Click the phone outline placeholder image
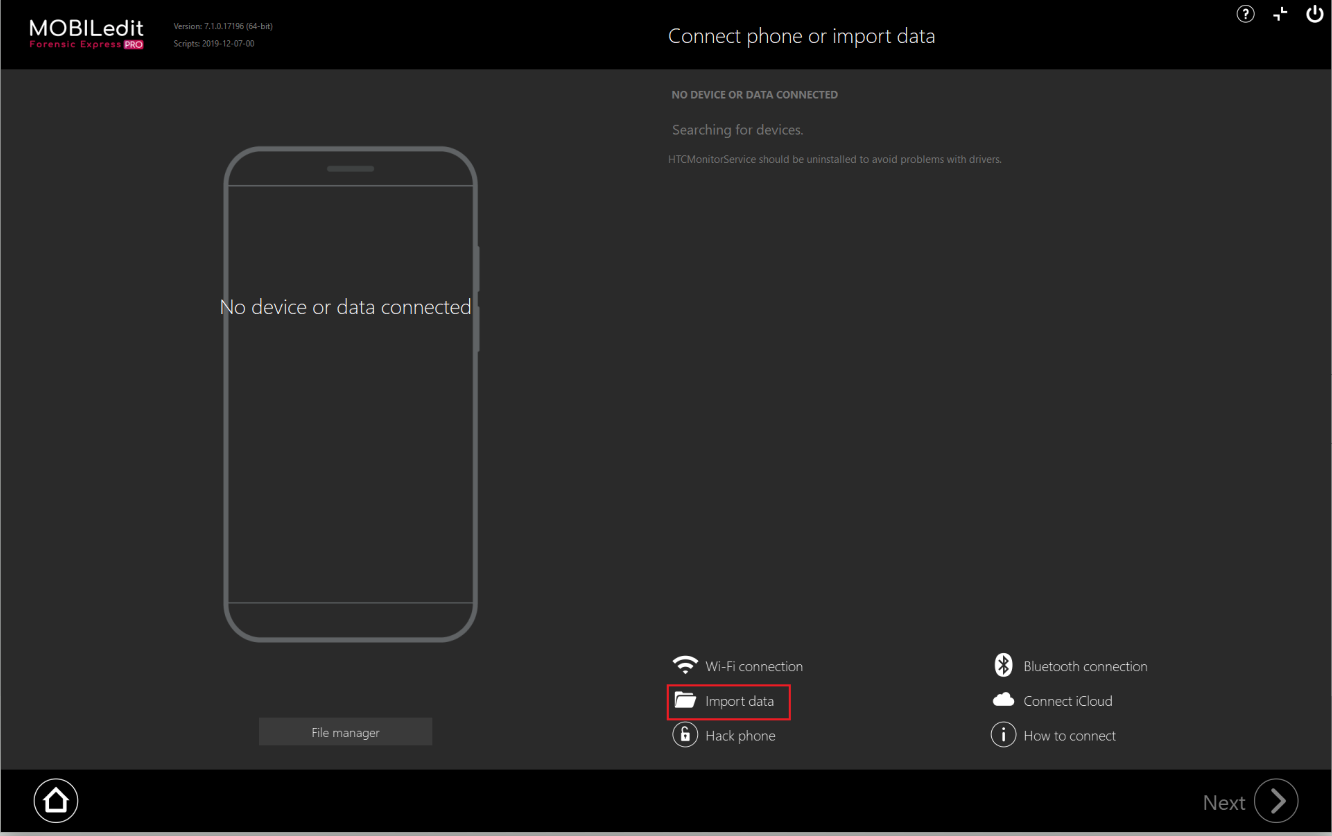This screenshot has width=1332, height=836. (350, 394)
